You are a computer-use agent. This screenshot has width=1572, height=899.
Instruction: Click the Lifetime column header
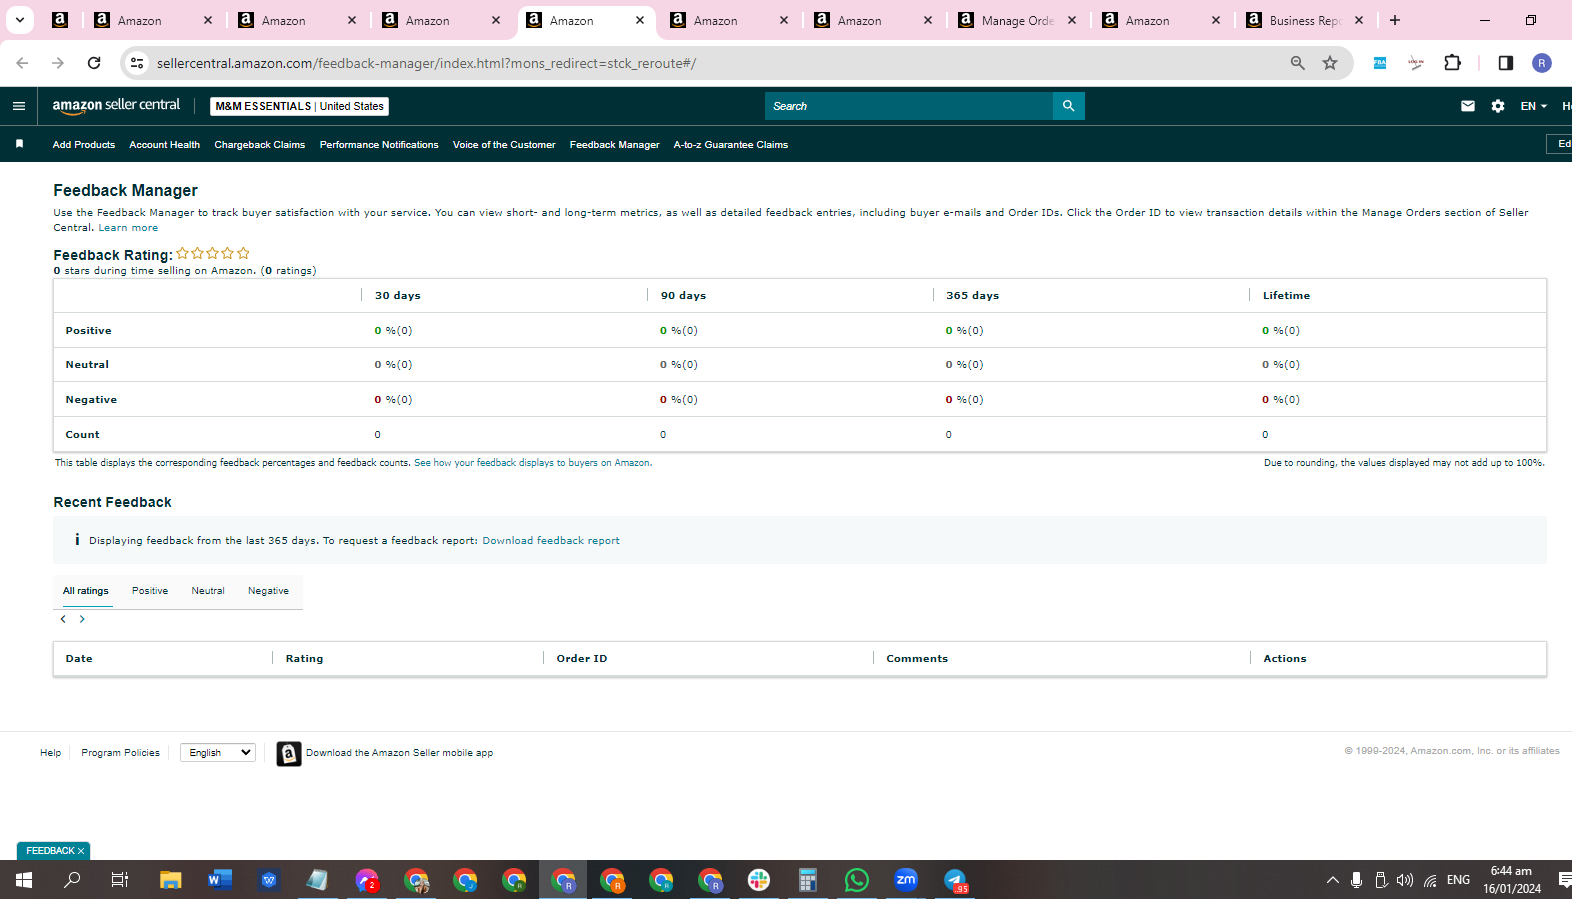coord(1286,296)
